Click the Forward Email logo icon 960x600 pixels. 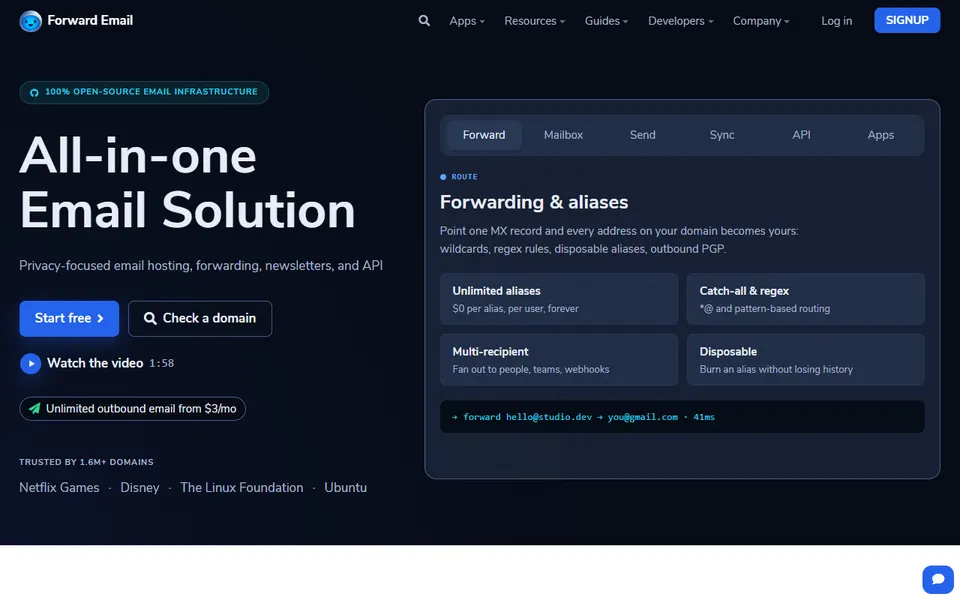pos(30,21)
